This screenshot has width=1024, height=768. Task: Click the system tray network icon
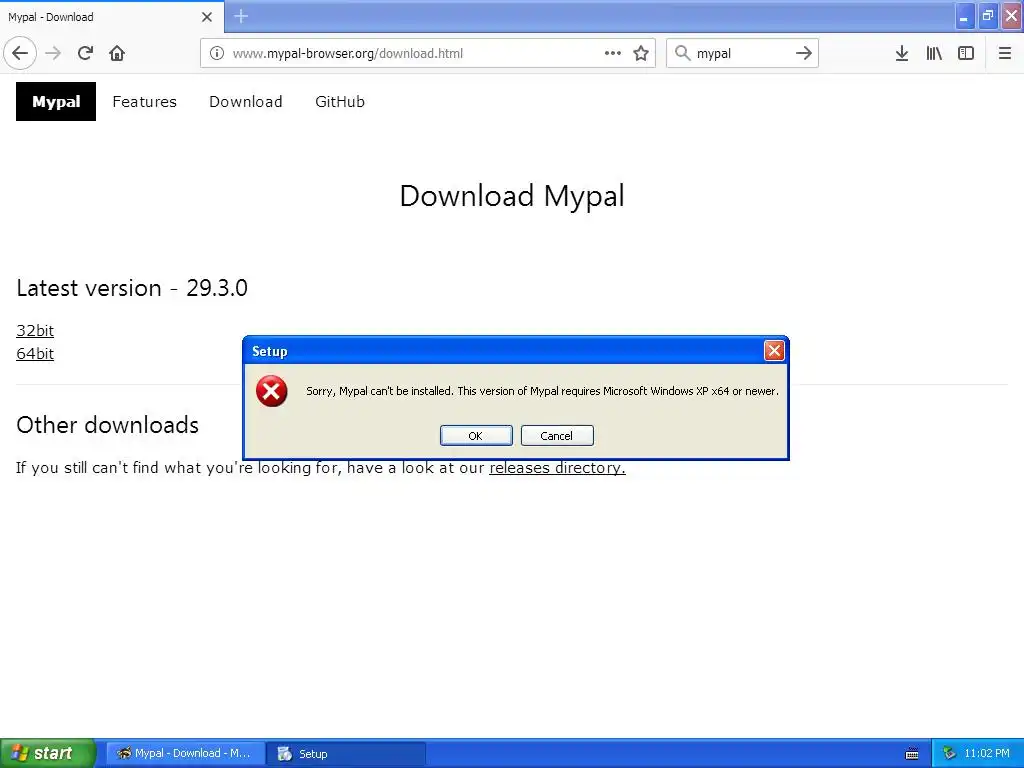950,754
